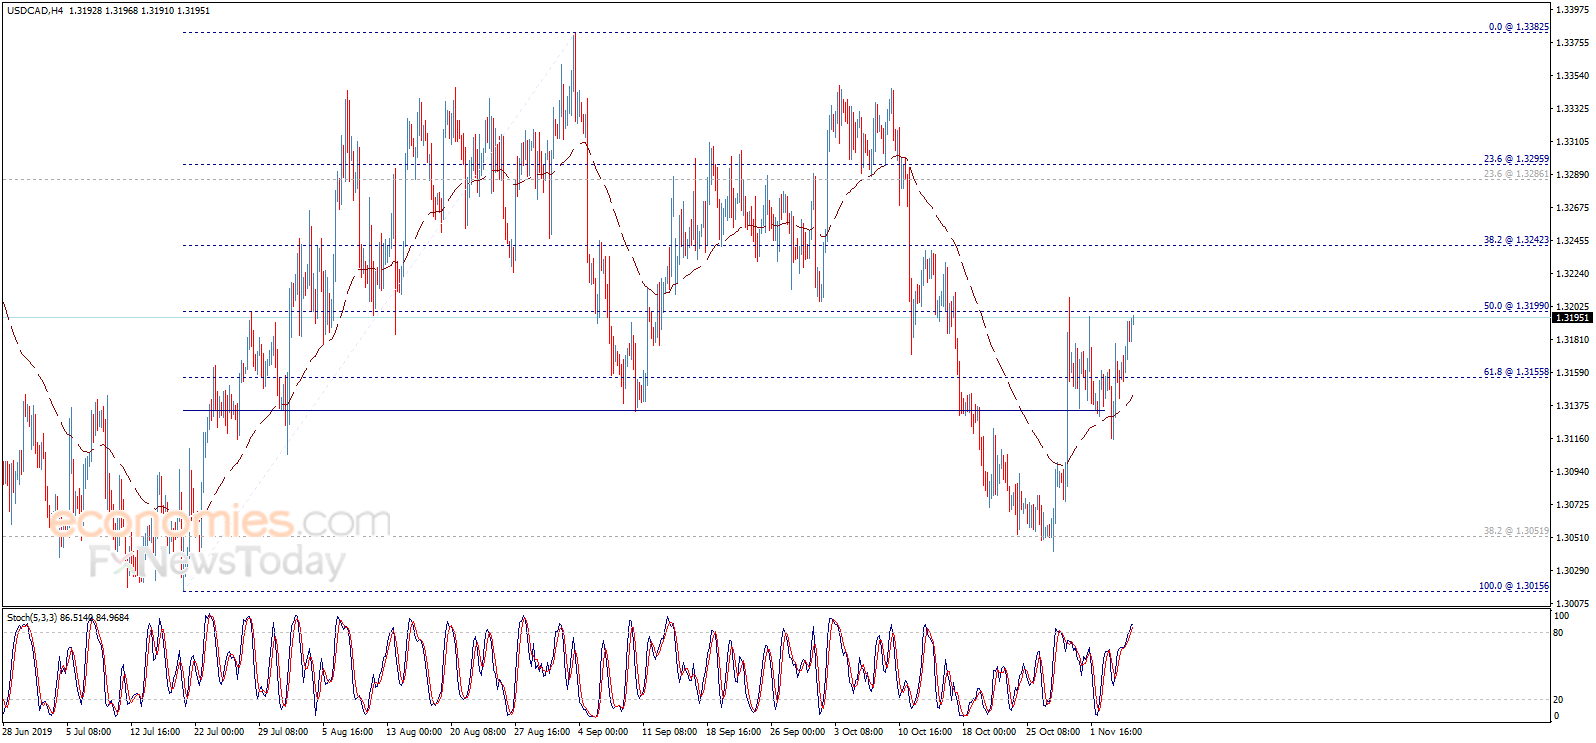Screen dimensions: 1596x743
Task: Click the 1.33975 price axis label
Action: 1573,10
